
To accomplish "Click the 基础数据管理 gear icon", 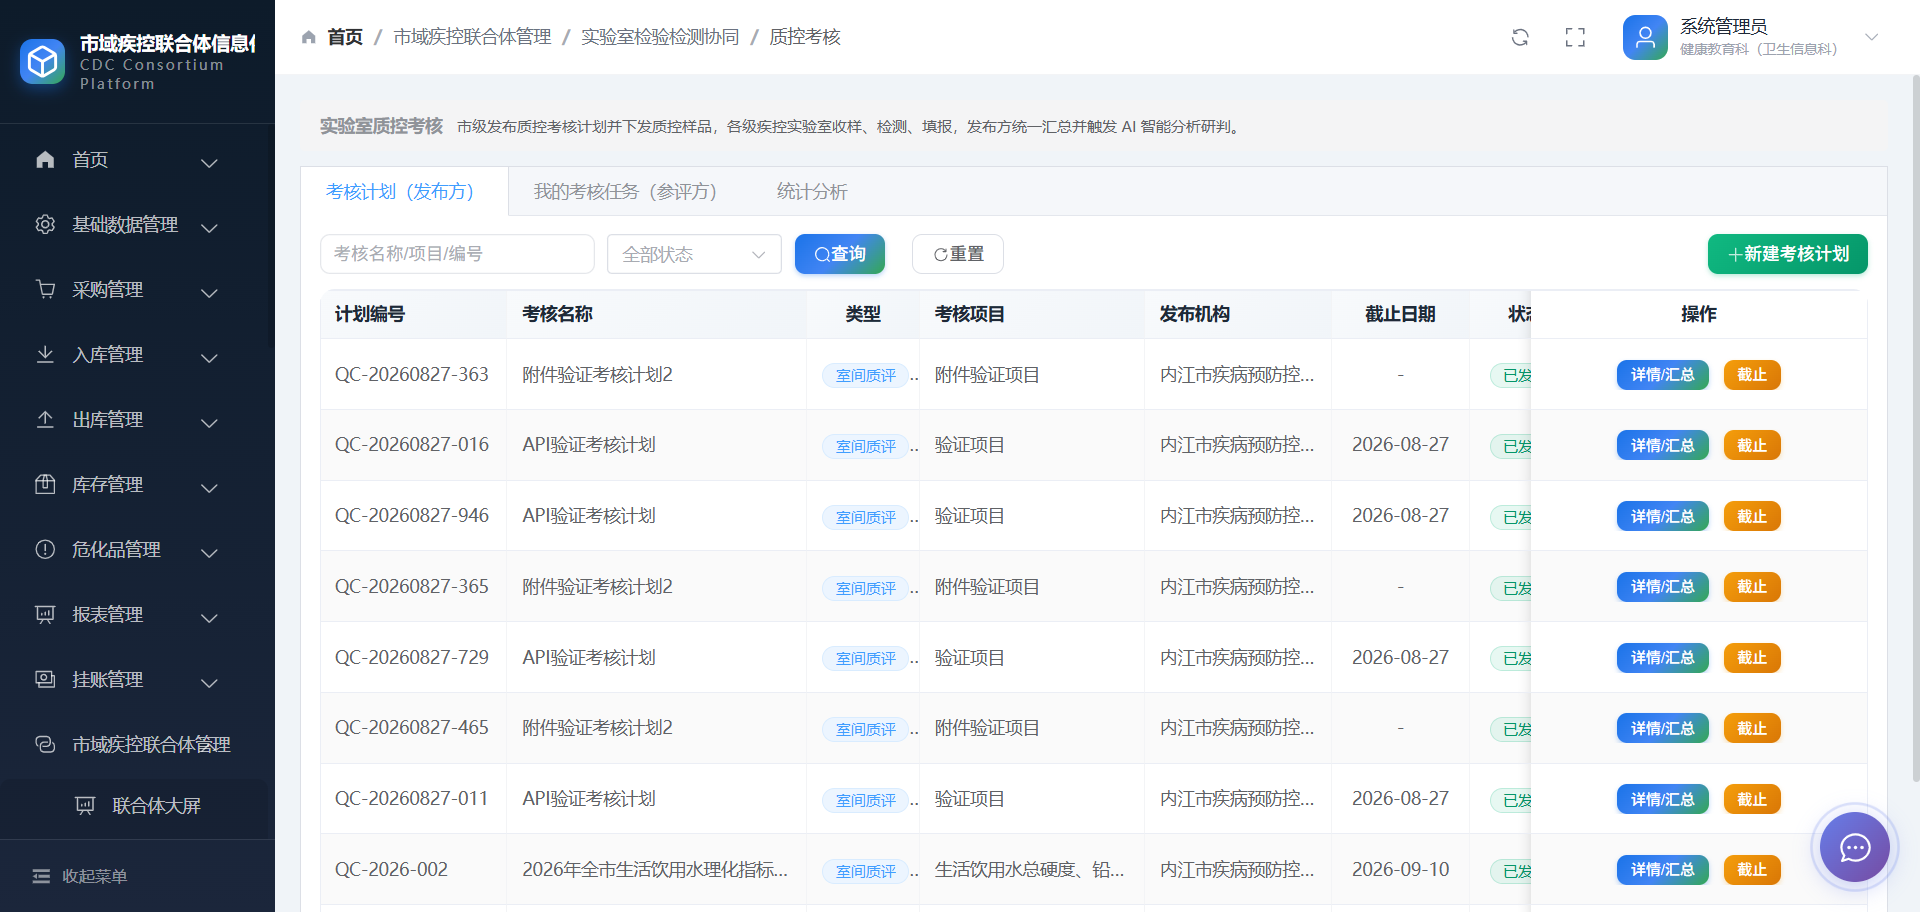I will click(x=45, y=224).
